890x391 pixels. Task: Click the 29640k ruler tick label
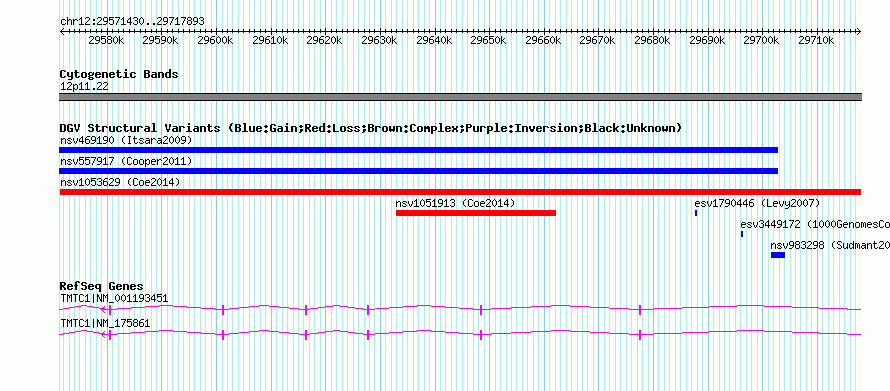pyautogui.click(x=434, y=40)
